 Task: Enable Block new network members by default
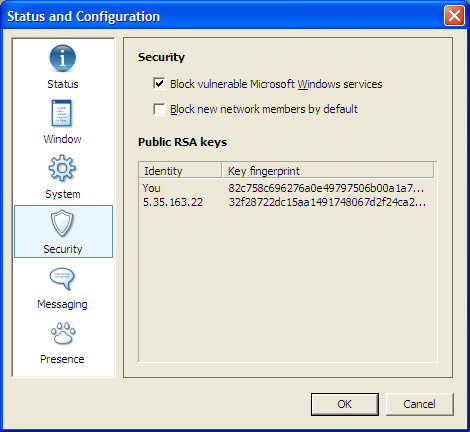[159, 109]
